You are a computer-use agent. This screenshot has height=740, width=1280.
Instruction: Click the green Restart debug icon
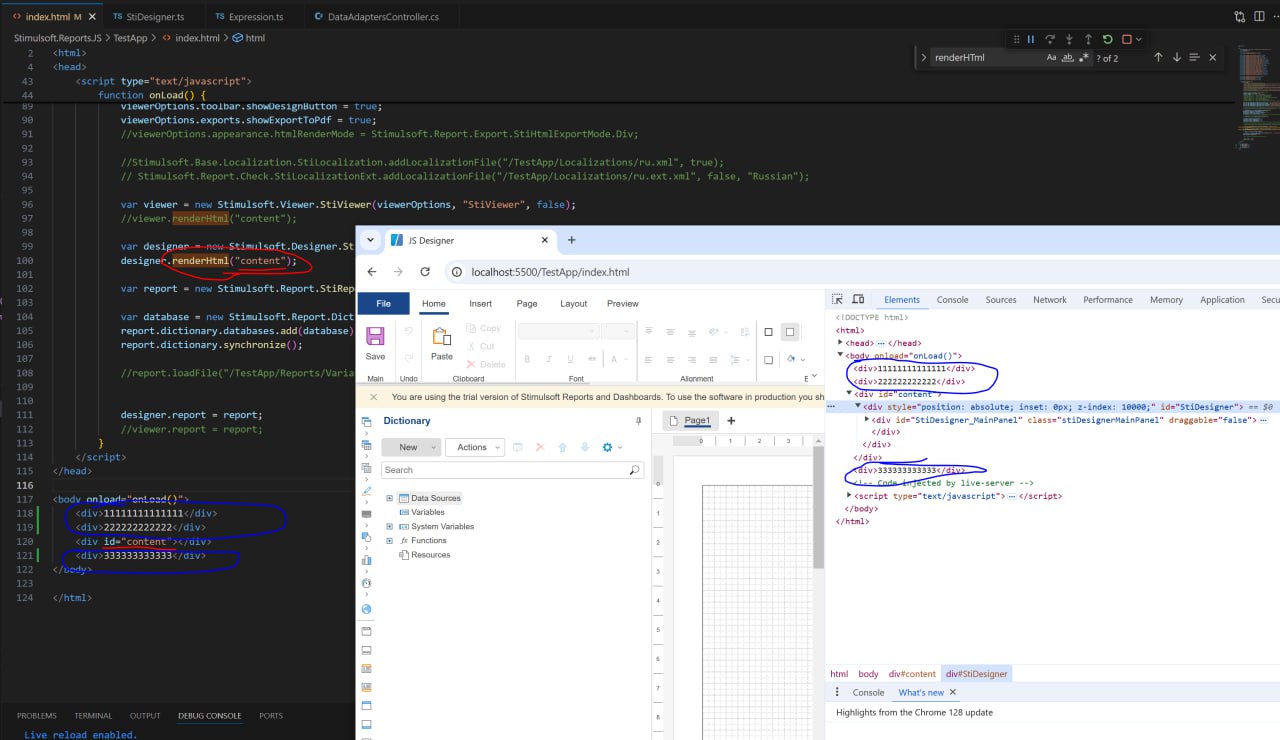[1108, 39]
